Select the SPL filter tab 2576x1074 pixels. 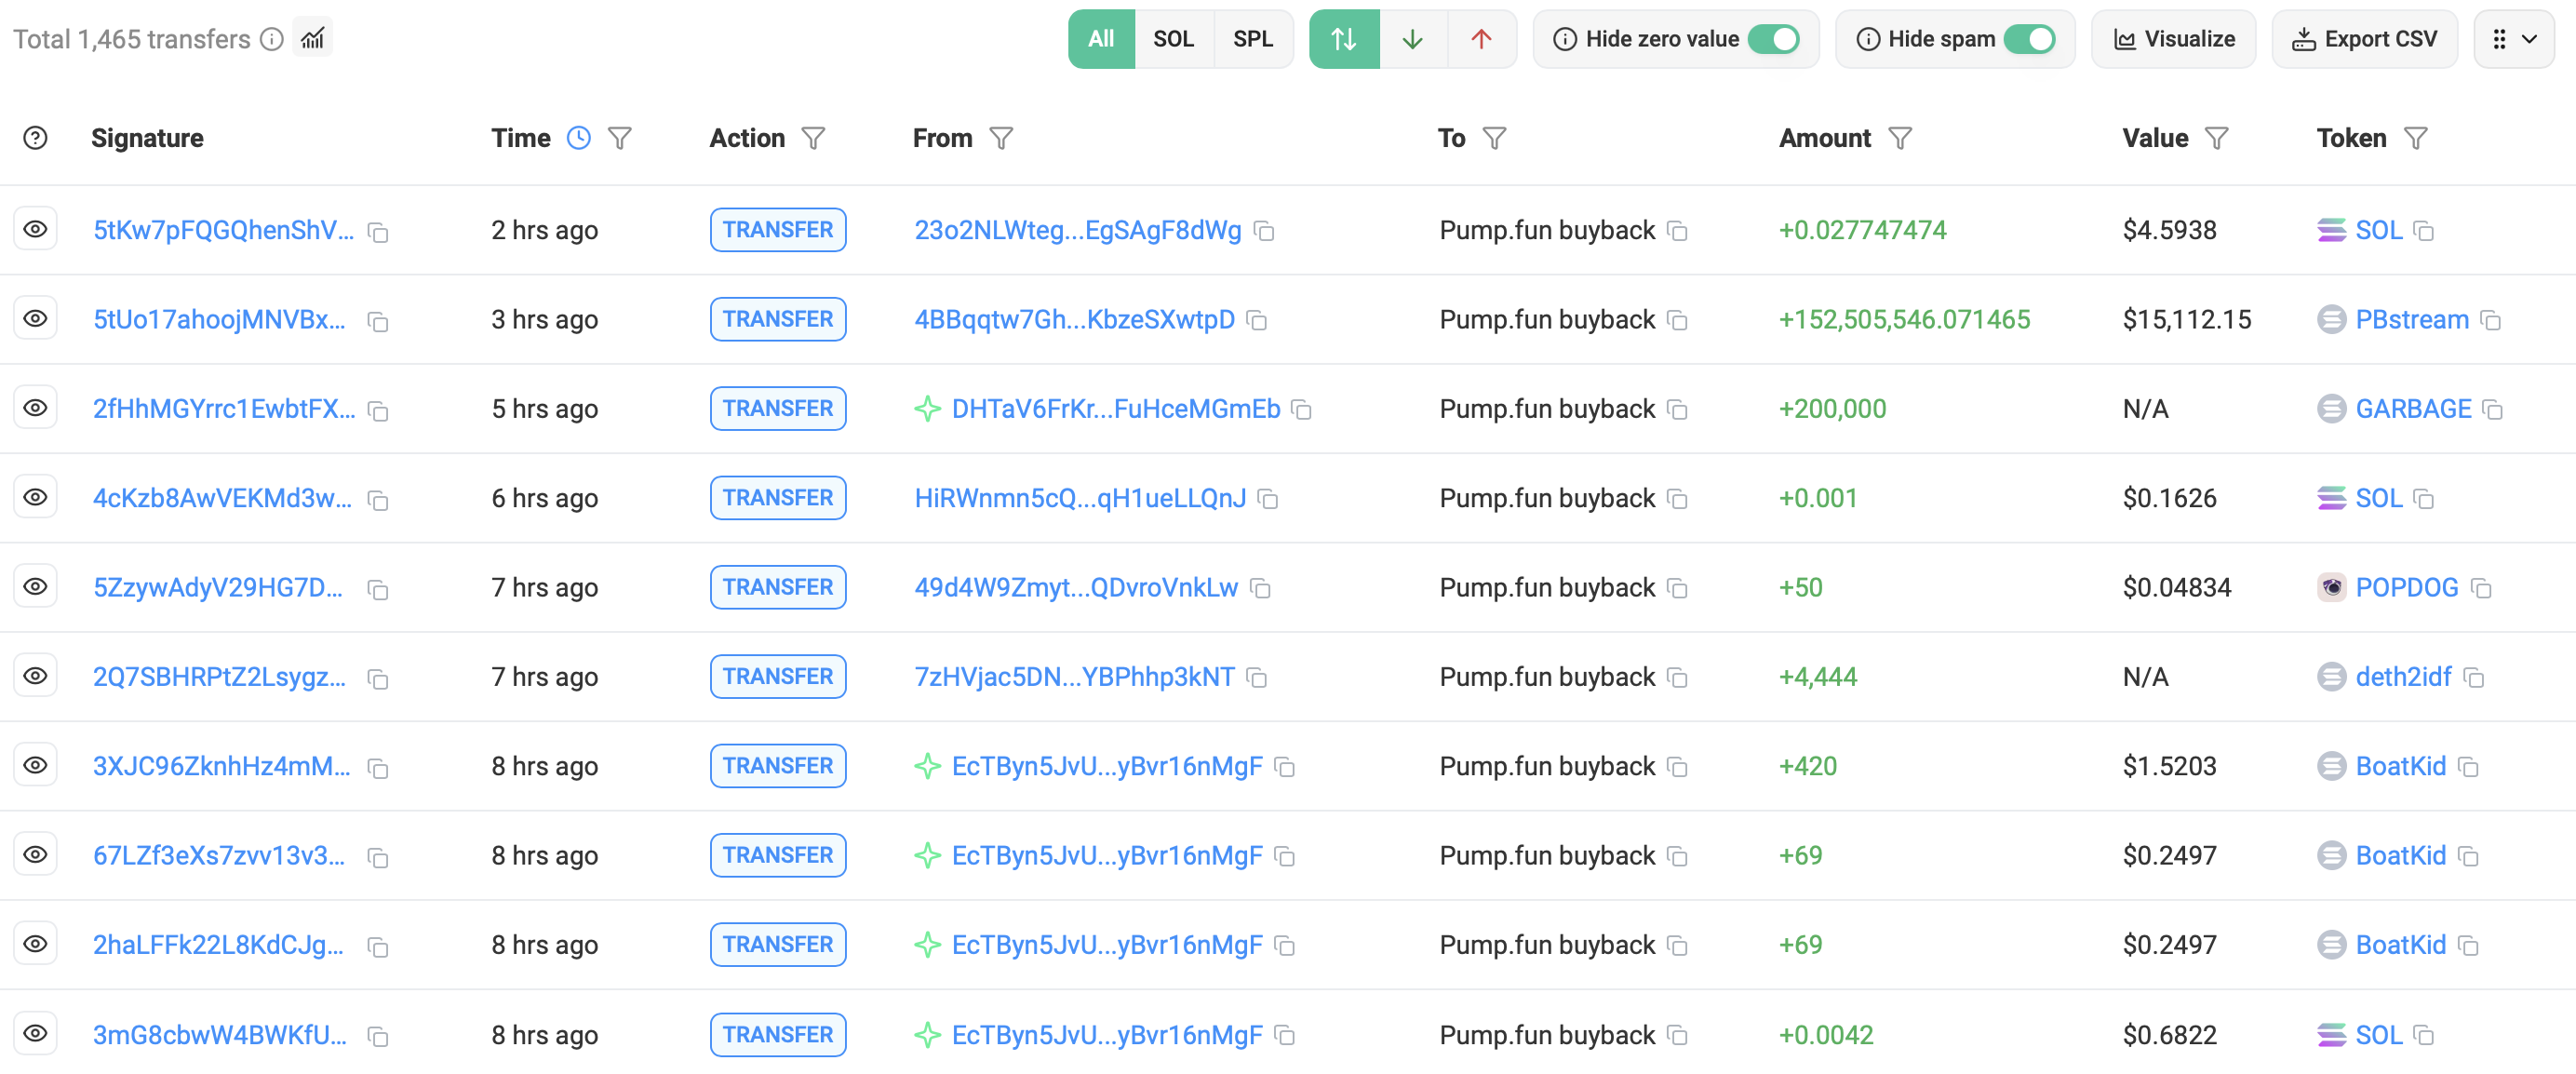pos(1252,39)
